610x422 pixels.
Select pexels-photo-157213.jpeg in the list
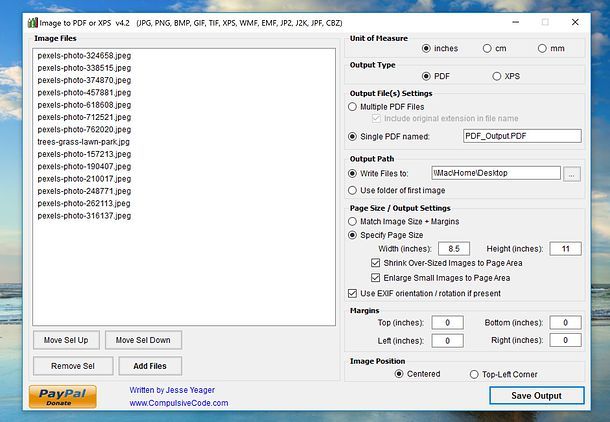pos(84,154)
